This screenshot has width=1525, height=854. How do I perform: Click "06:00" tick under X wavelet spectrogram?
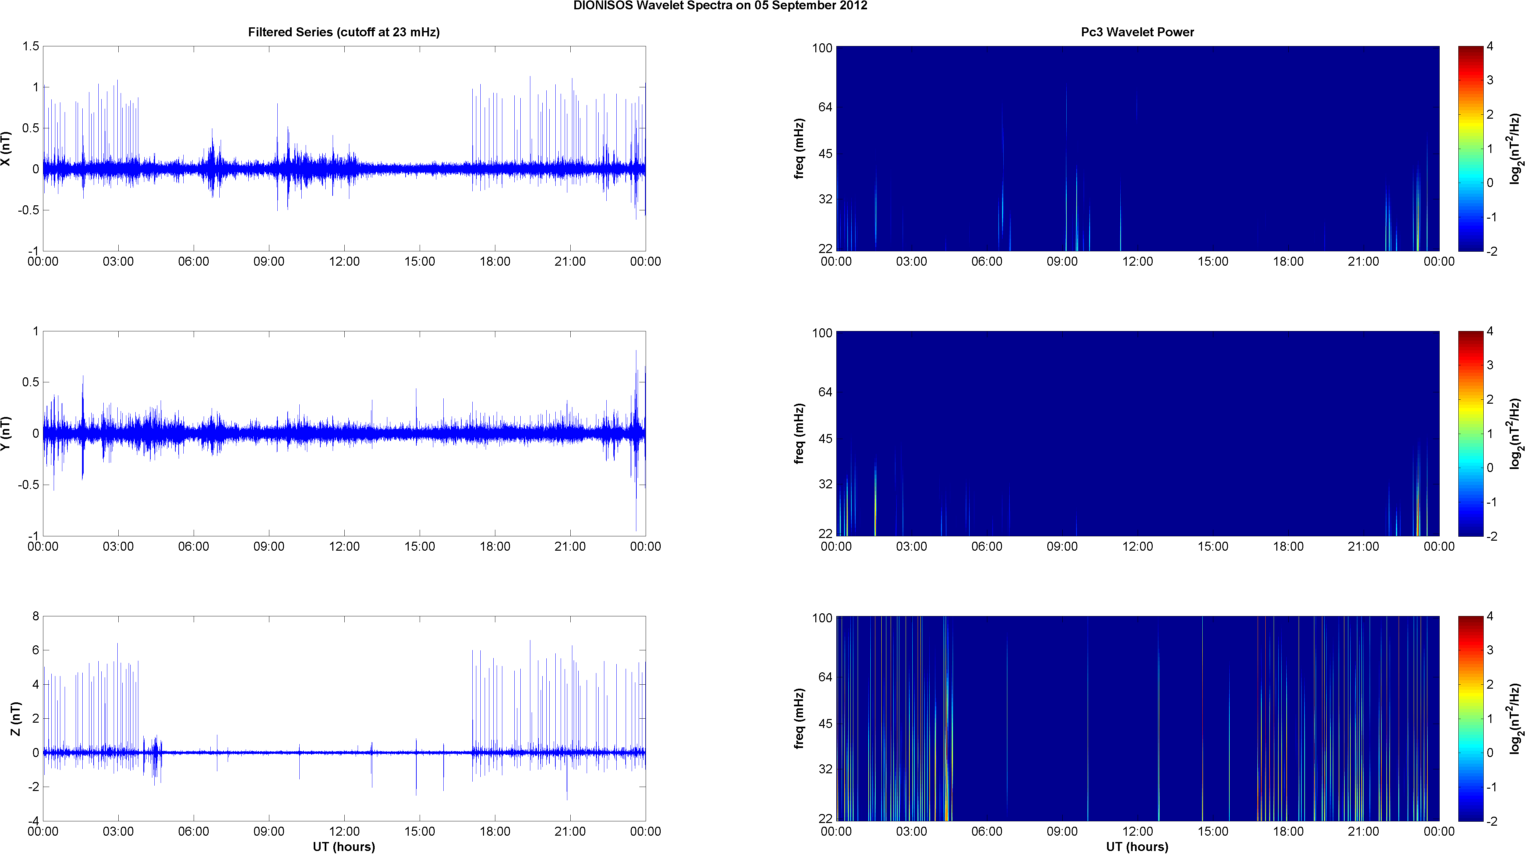click(x=987, y=262)
